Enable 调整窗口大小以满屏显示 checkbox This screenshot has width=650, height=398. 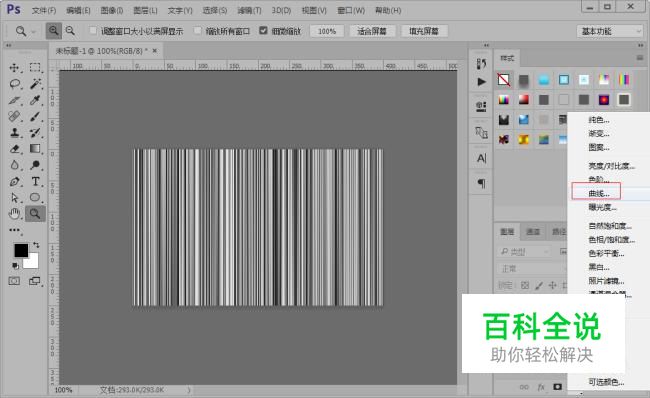(93, 31)
